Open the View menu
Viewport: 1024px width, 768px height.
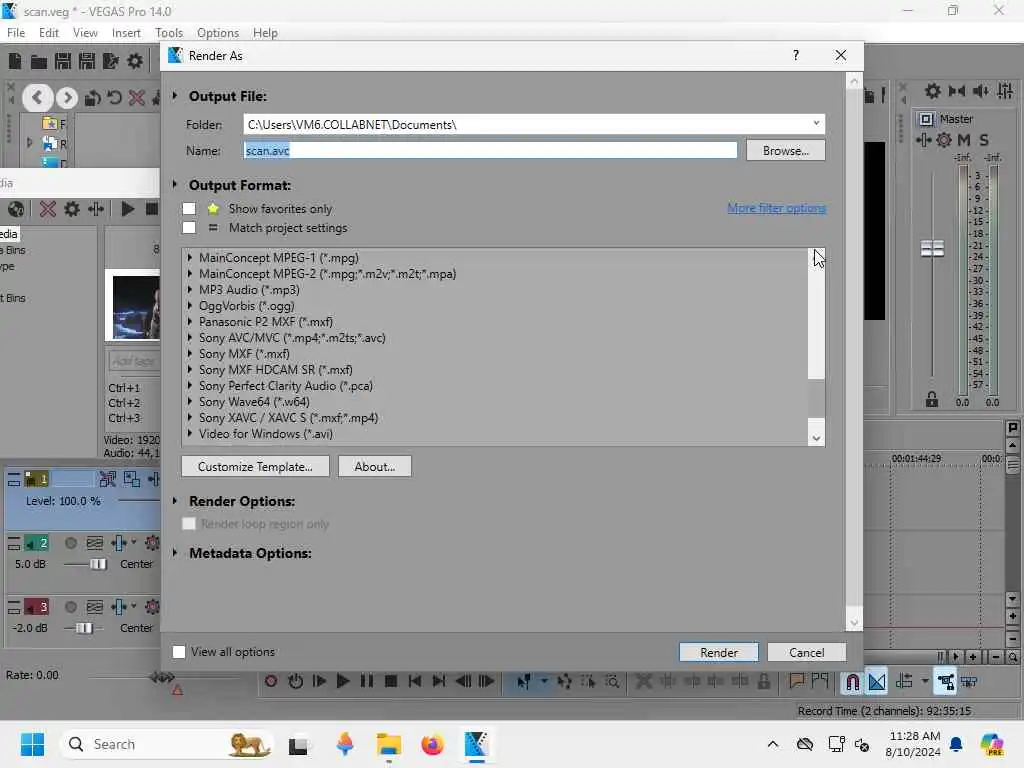click(85, 33)
